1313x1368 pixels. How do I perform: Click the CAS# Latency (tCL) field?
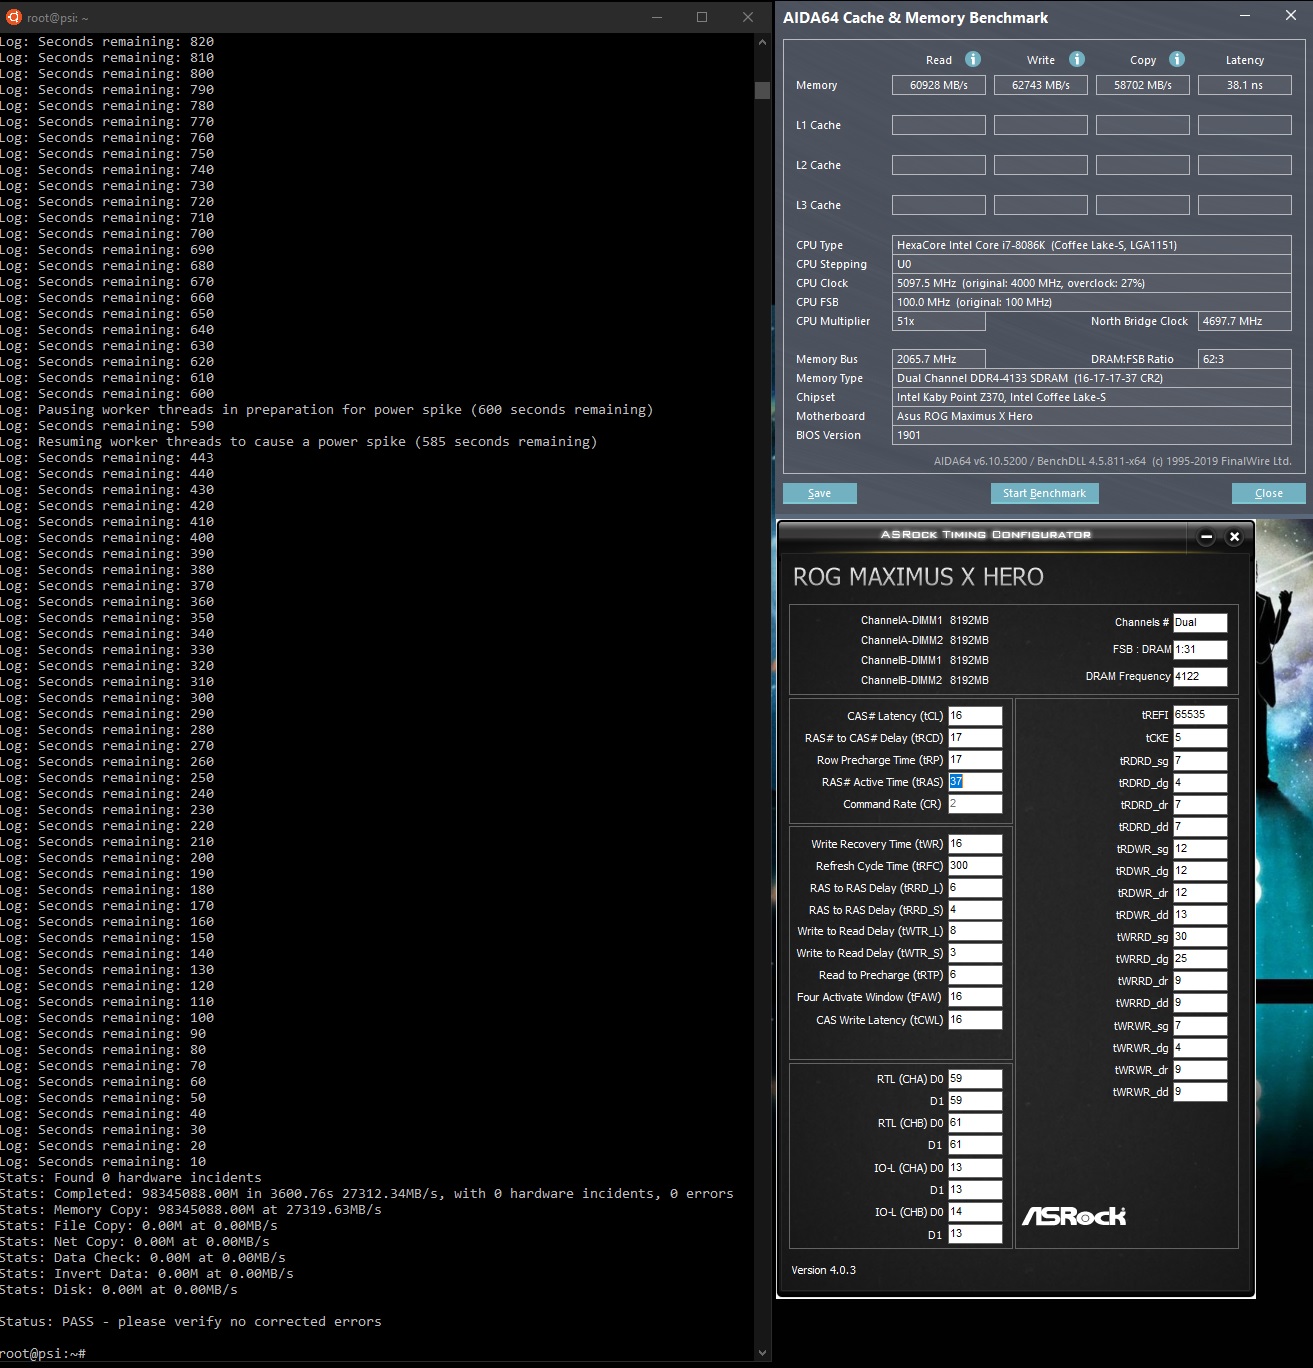tap(975, 715)
